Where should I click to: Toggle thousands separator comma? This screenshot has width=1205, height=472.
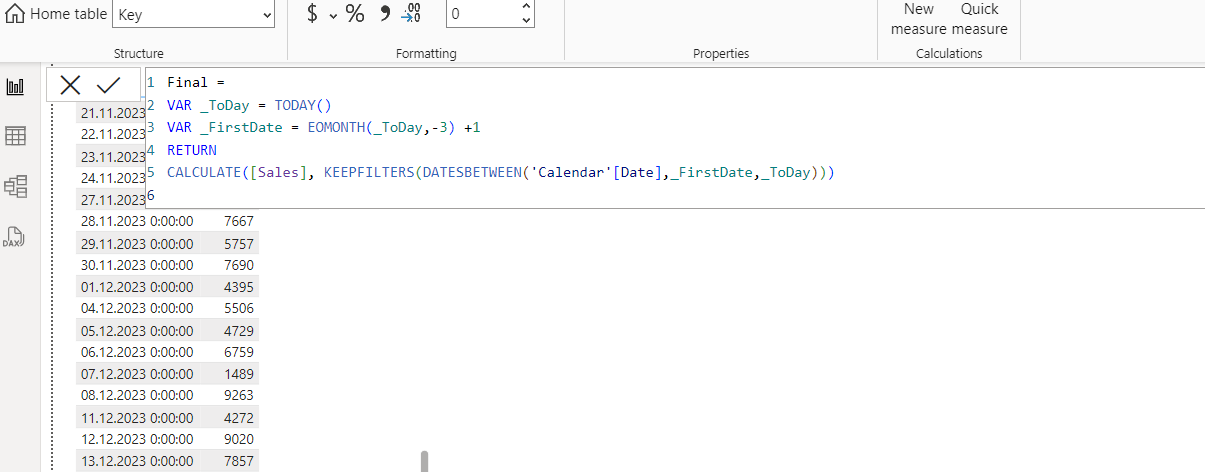[385, 14]
